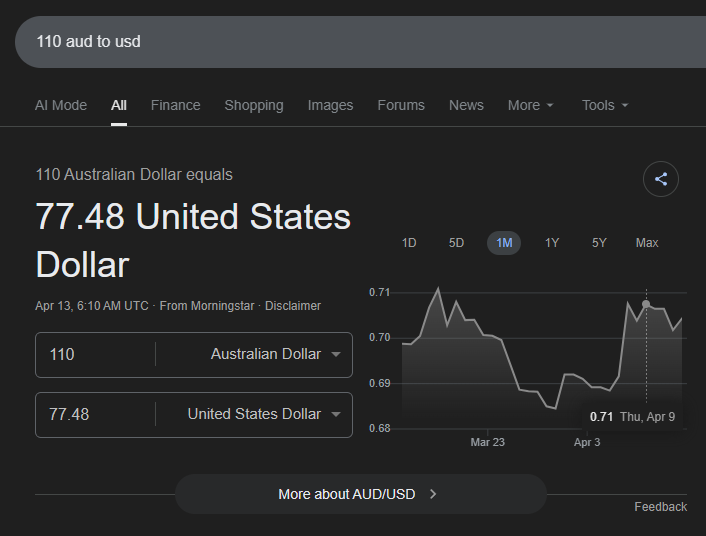The height and width of the screenshot is (536, 706).
Task: Click the search box with '110 aud to usd'
Action: [x=360, y=42]
